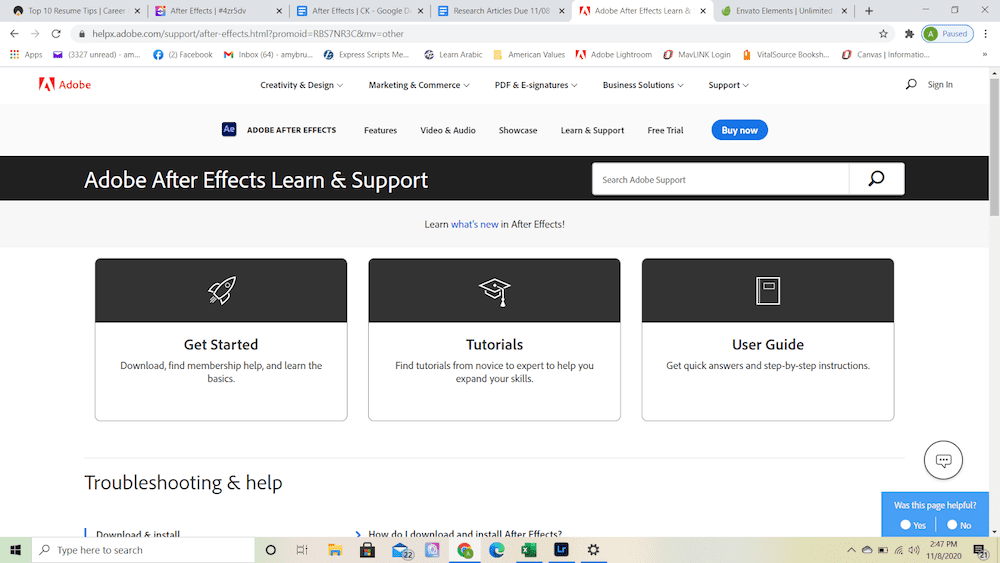Click the Adobe logo in header
Image resolution: width=1000 pixels, height=563 pixels.
(x=64, y=84)
